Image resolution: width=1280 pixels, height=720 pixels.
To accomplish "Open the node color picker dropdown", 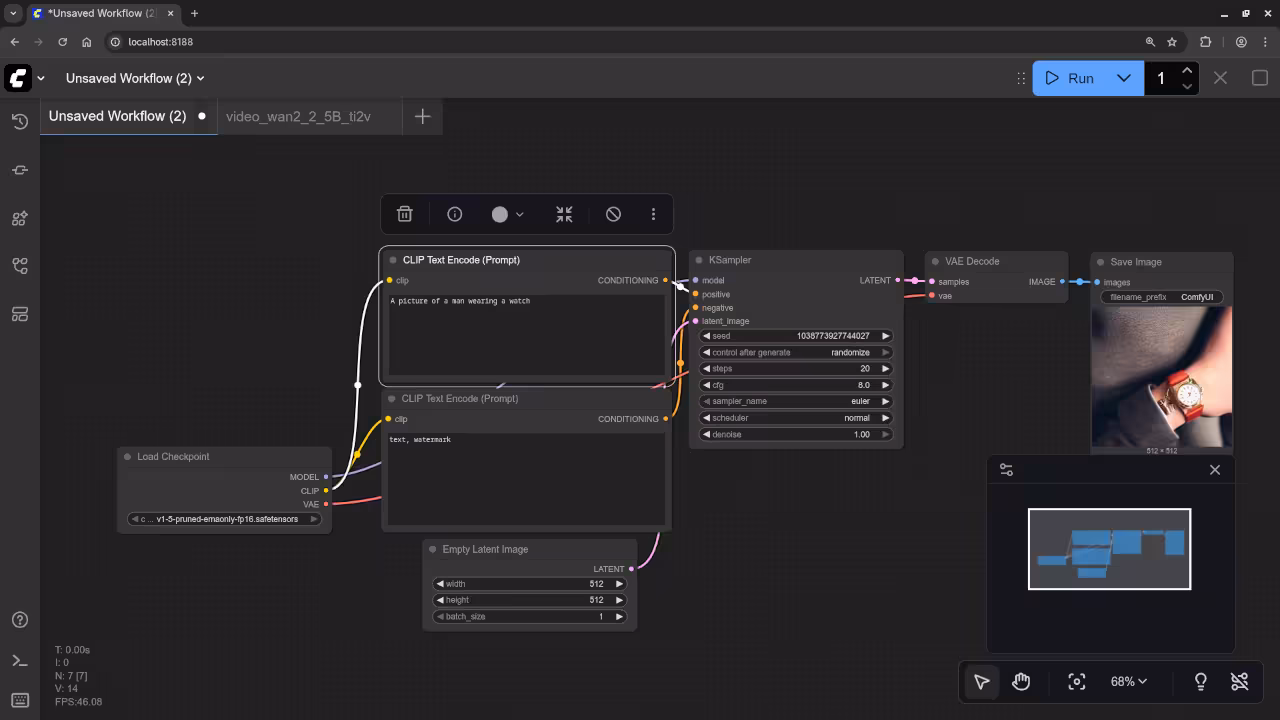I will tap(507, 214).
